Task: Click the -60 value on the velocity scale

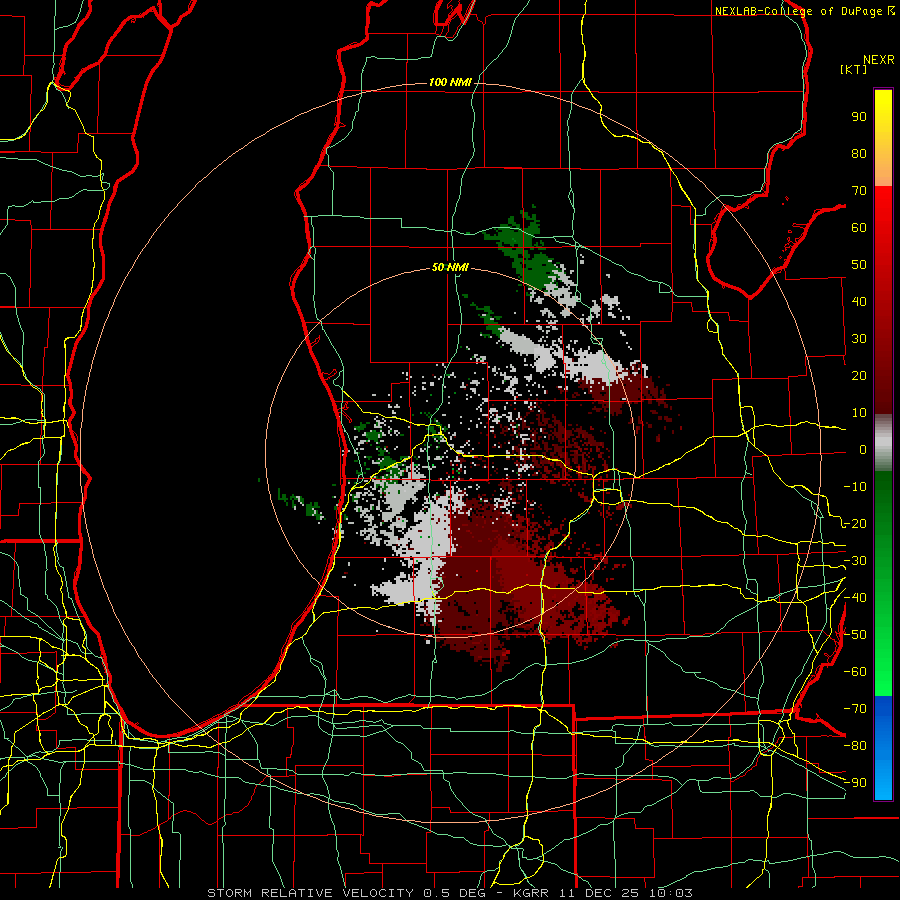Action: (x=855, y=672)
